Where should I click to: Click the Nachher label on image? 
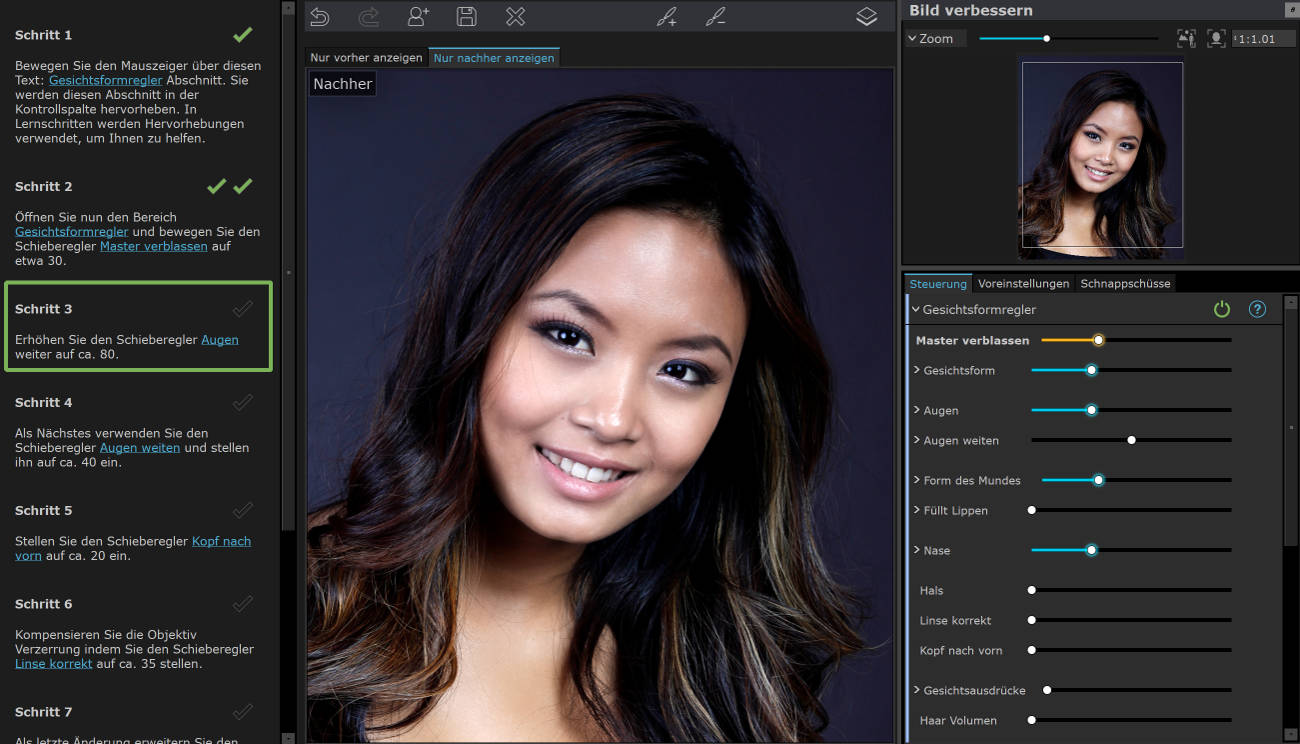pos(342,84)
